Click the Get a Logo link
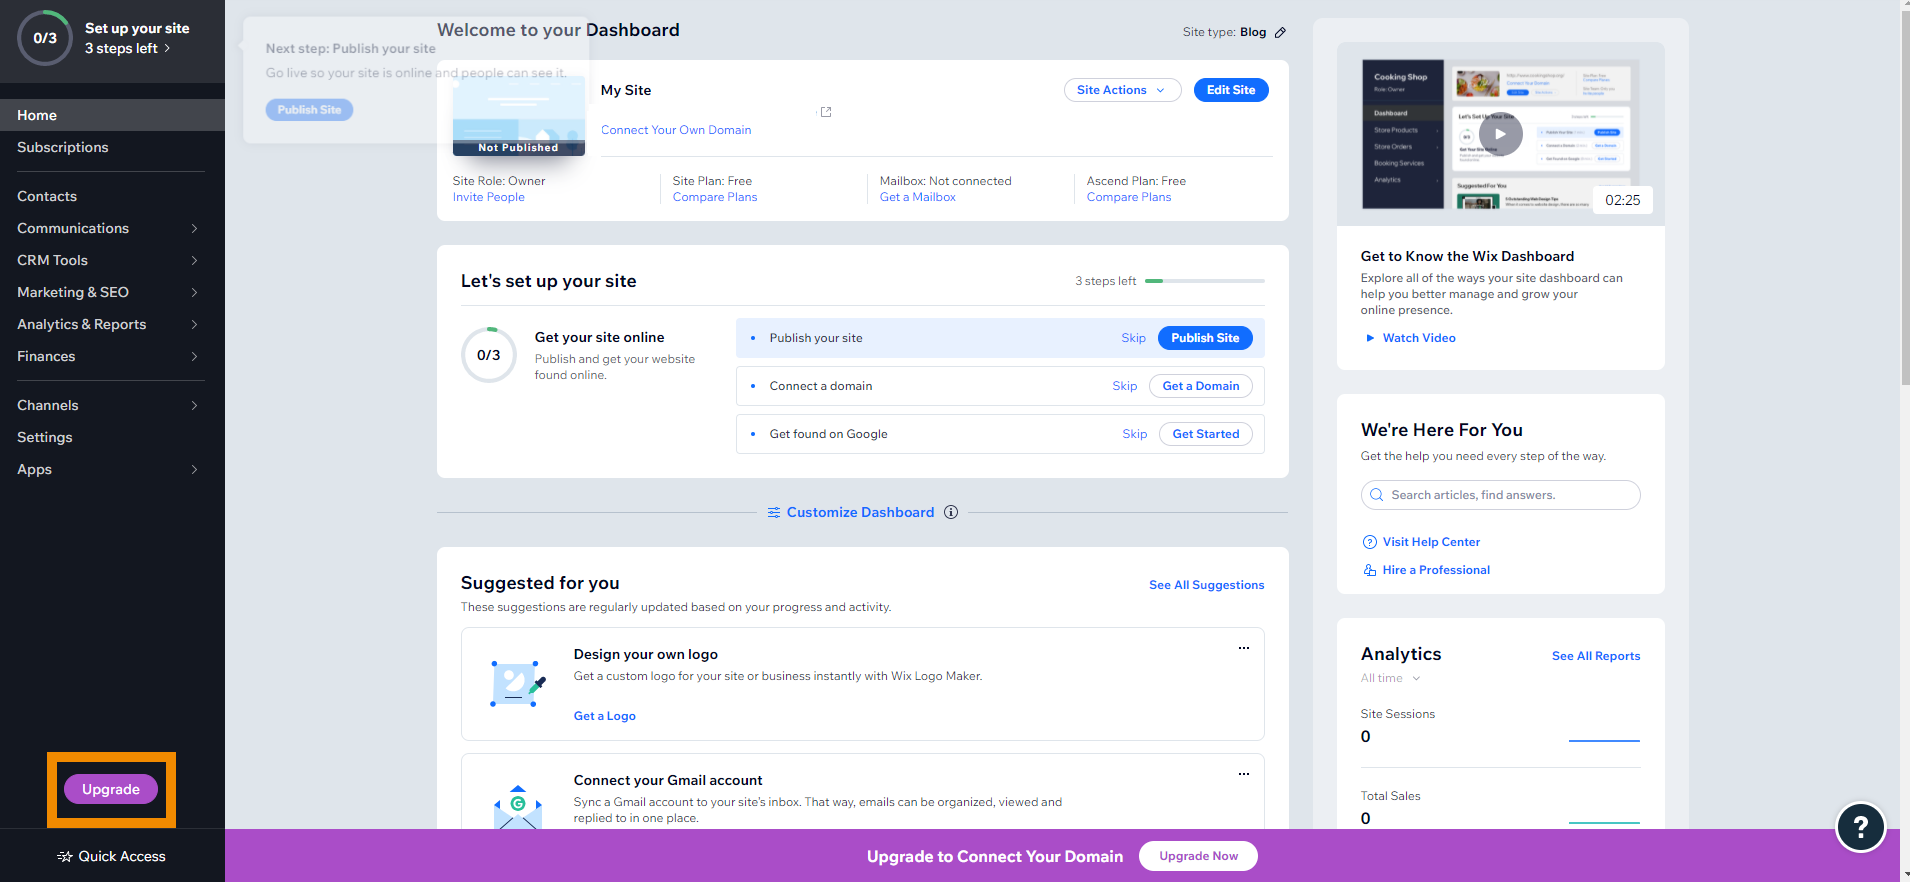Viewport: 1910px width, 882px height. click(604, 716)
